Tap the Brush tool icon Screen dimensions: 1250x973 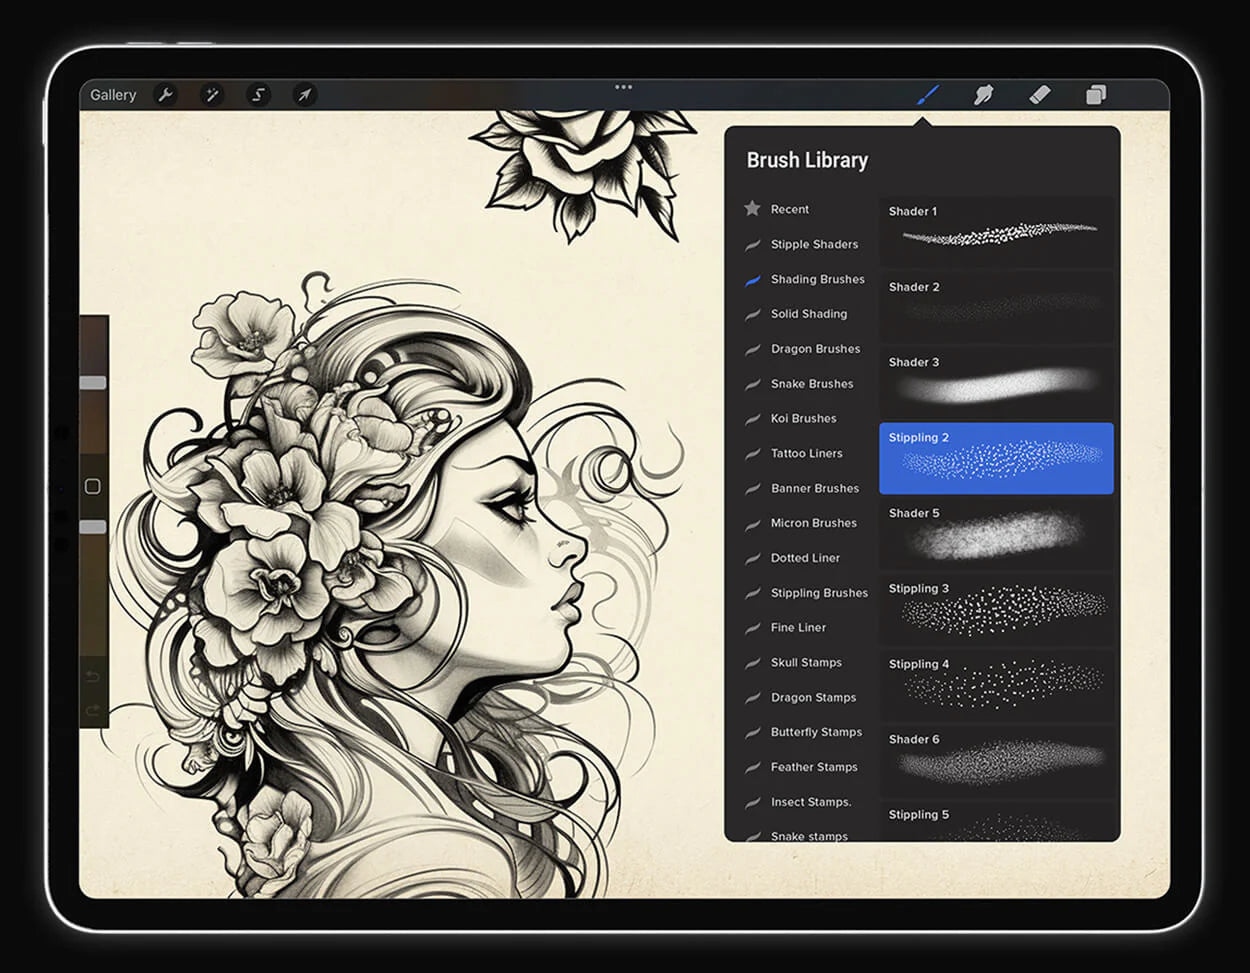929,95
